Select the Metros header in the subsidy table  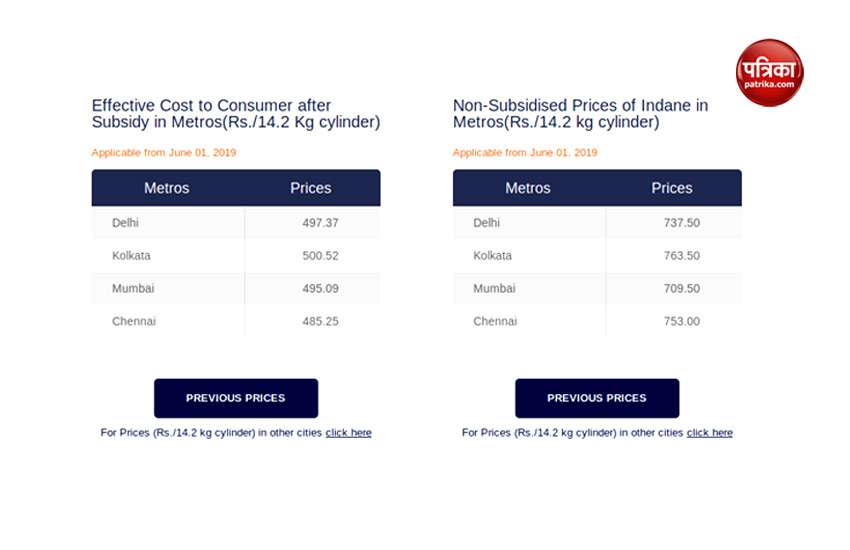(x=166, y=188)
